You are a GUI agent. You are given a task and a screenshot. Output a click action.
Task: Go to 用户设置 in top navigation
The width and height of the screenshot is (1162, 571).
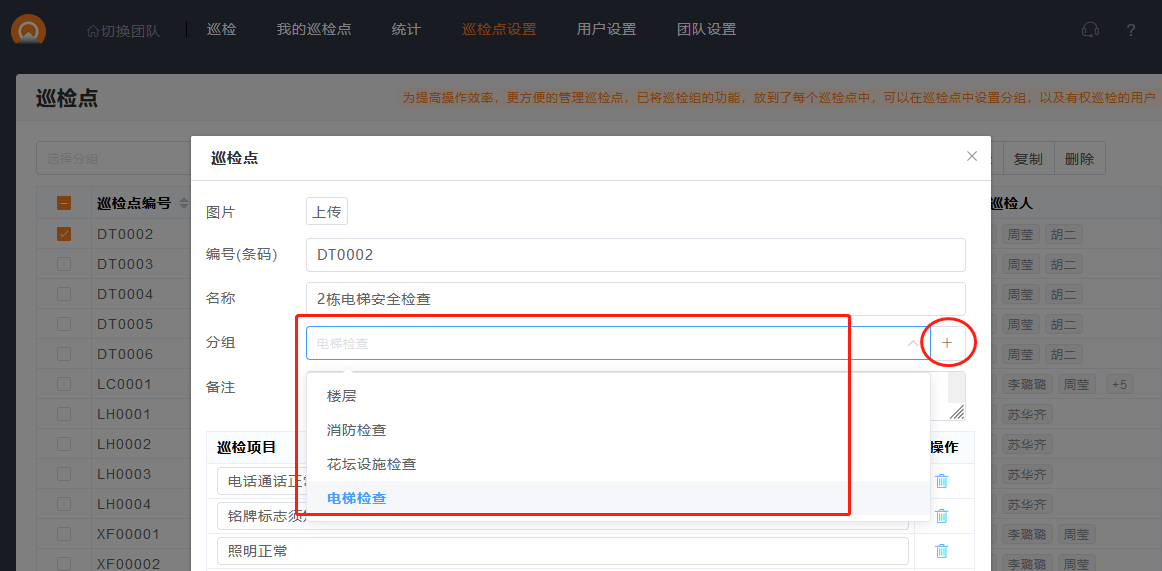coord(606,30)
